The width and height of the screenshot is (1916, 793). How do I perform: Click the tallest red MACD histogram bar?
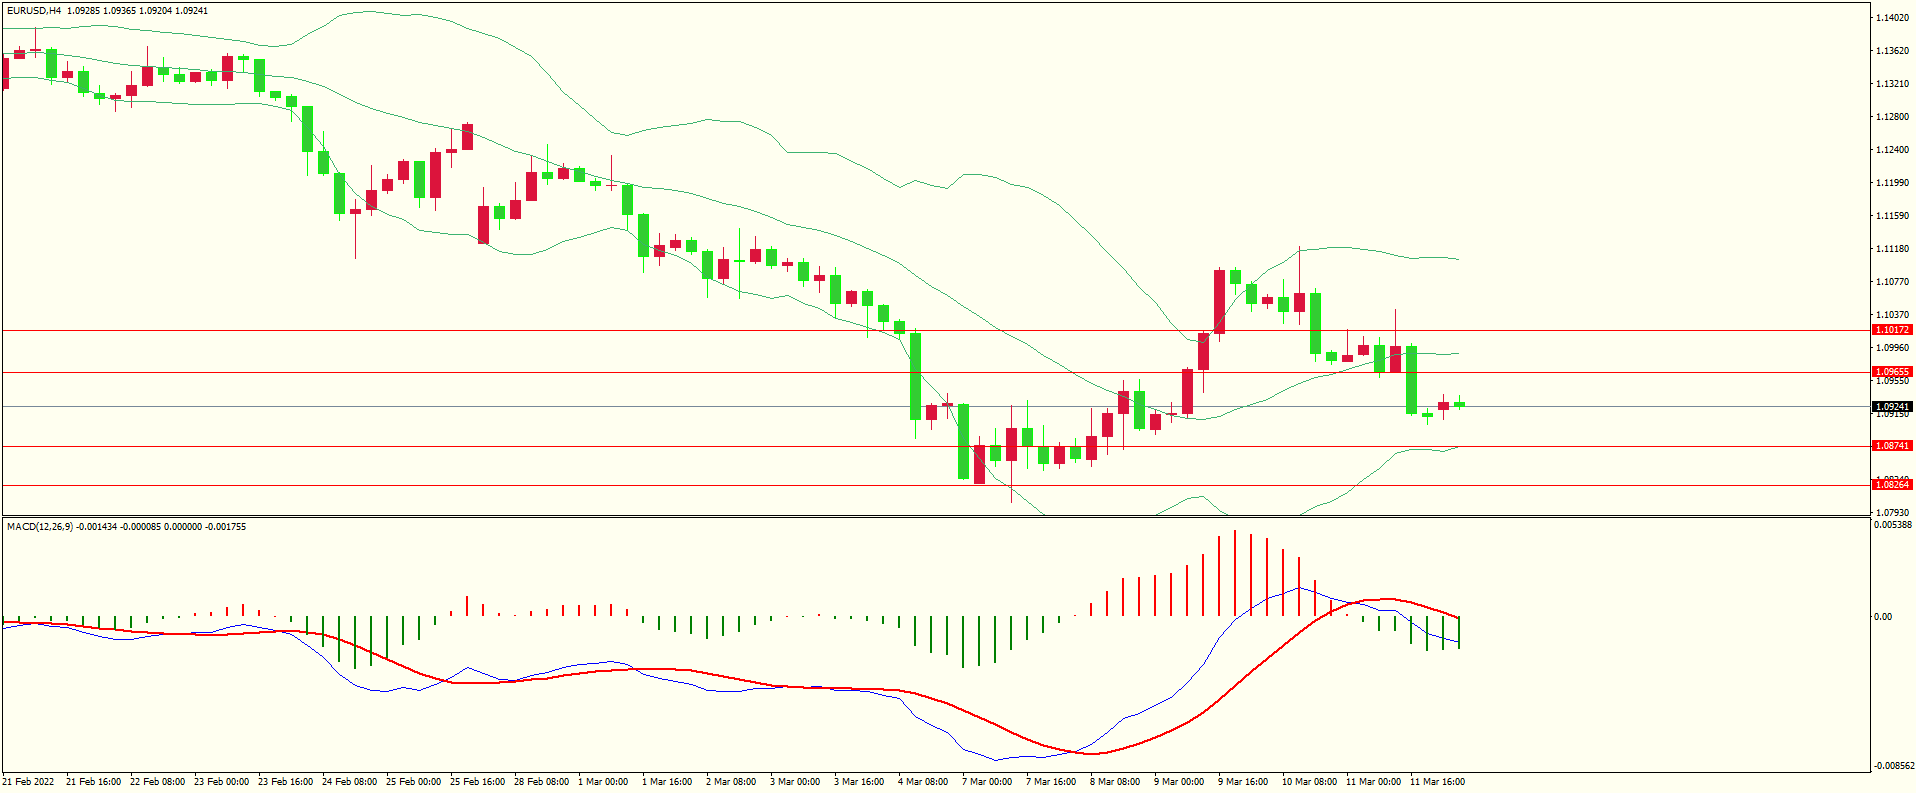1235,573
